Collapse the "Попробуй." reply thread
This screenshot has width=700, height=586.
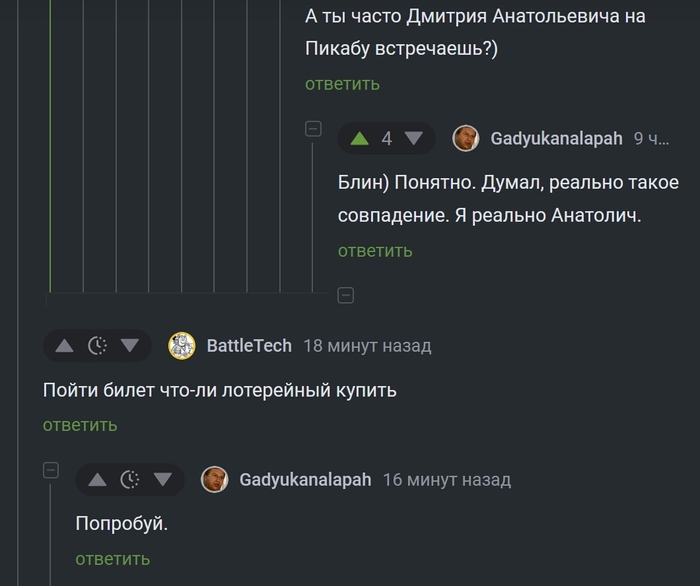point(51,470)
